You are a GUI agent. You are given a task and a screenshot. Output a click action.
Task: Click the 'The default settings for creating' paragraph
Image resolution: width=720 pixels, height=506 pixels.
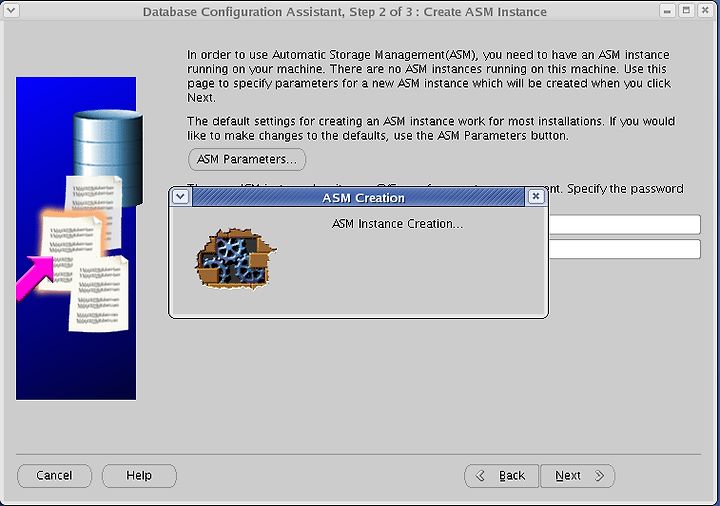point(431,129)
